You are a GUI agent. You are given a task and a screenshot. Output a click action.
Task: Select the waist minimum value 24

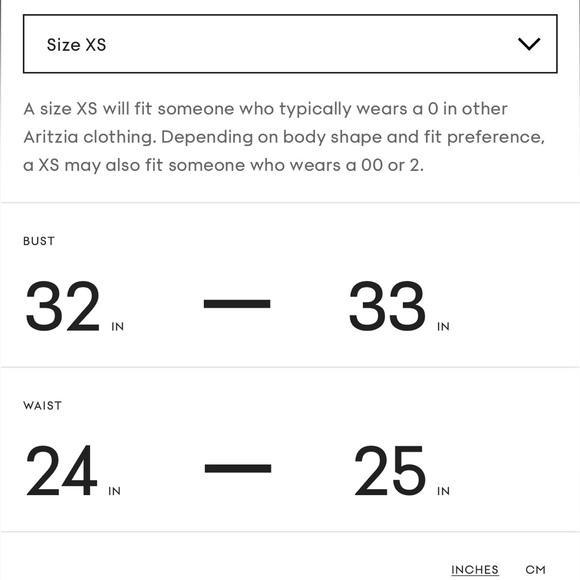(x=62, y=471)
